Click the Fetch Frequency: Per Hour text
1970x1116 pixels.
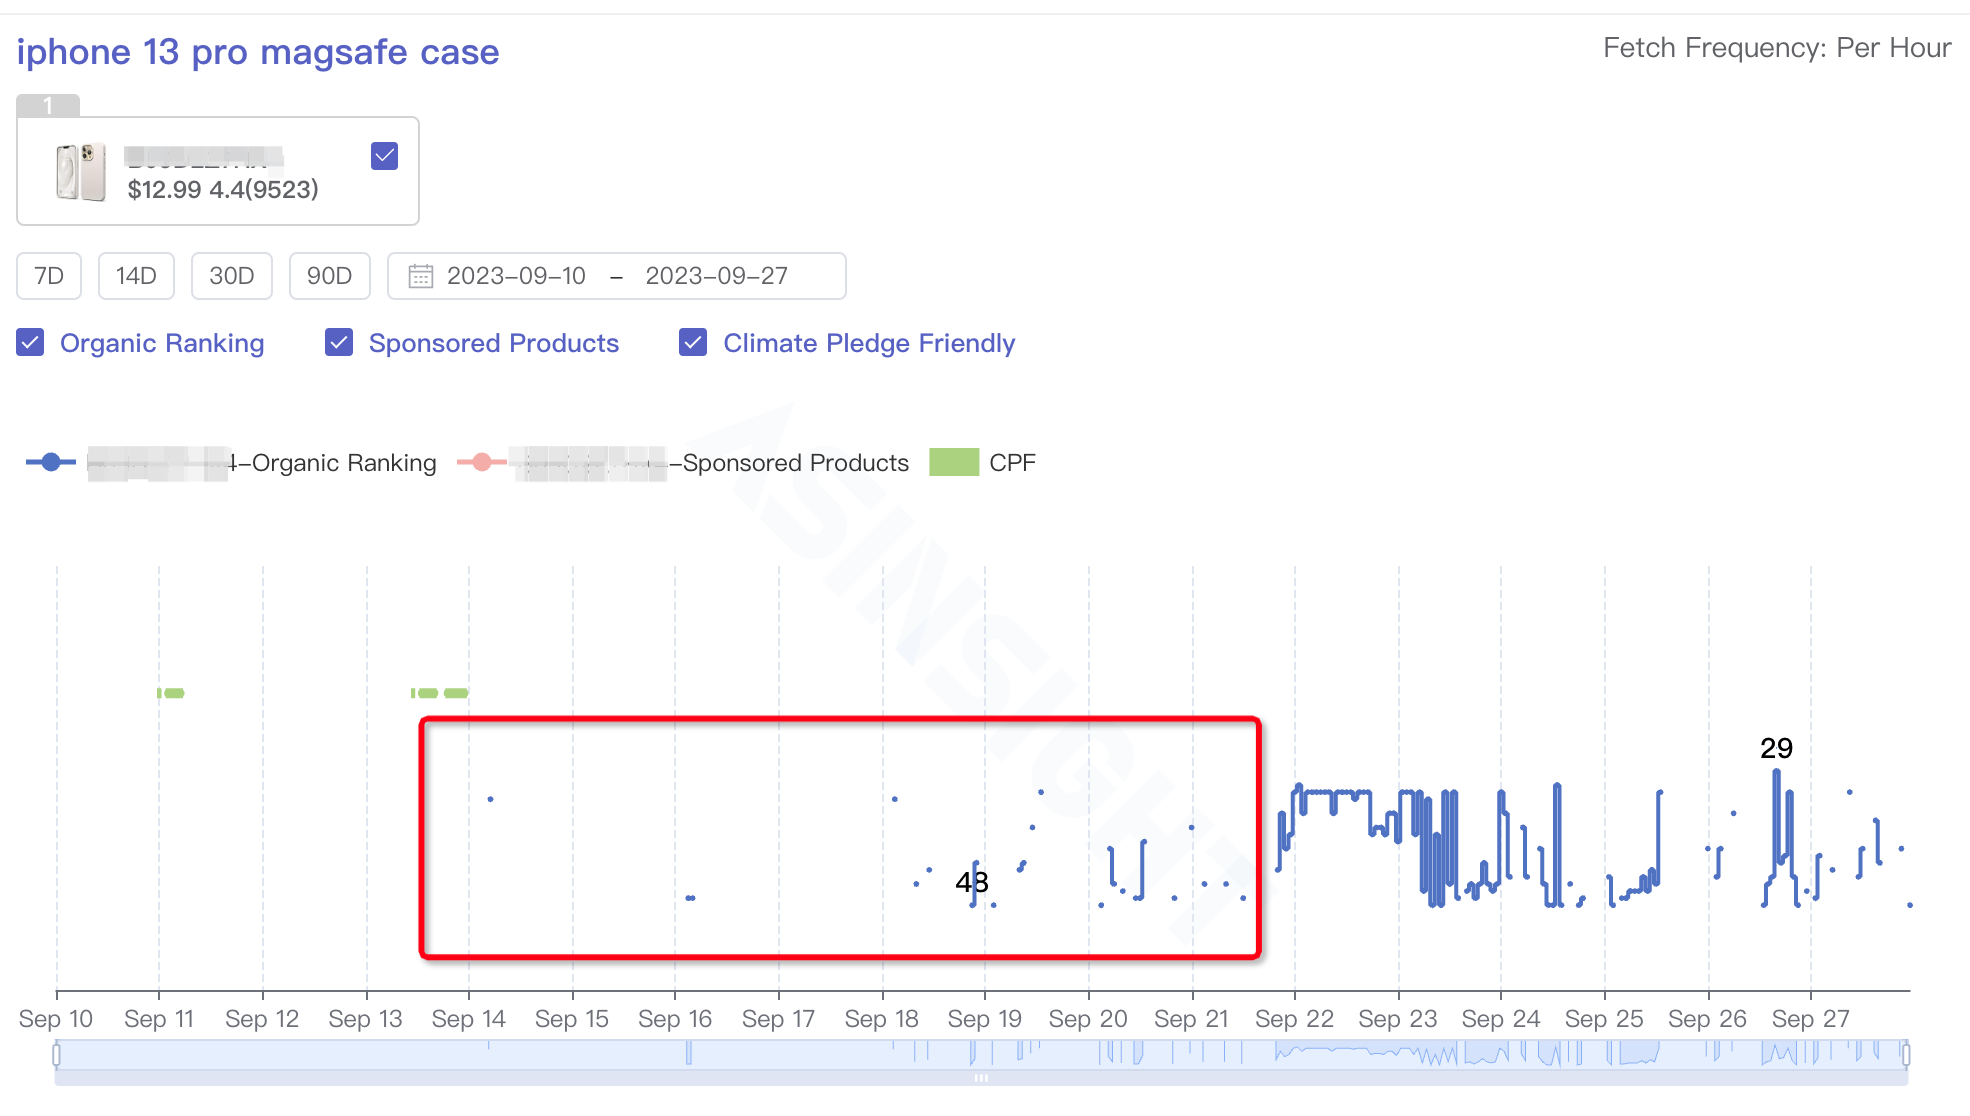pyautogui.click(x=1777, y=48)
